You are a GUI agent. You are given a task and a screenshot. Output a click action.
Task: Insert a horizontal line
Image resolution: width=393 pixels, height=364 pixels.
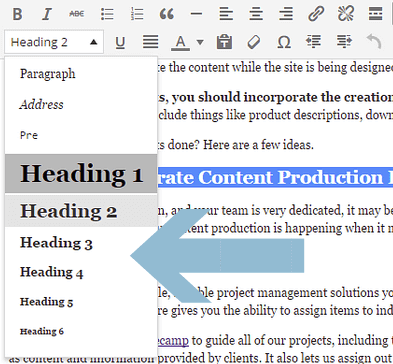(x=196, y=14)
